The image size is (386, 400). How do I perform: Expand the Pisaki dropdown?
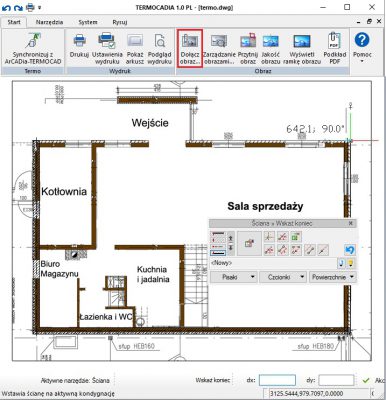point(234,277)
